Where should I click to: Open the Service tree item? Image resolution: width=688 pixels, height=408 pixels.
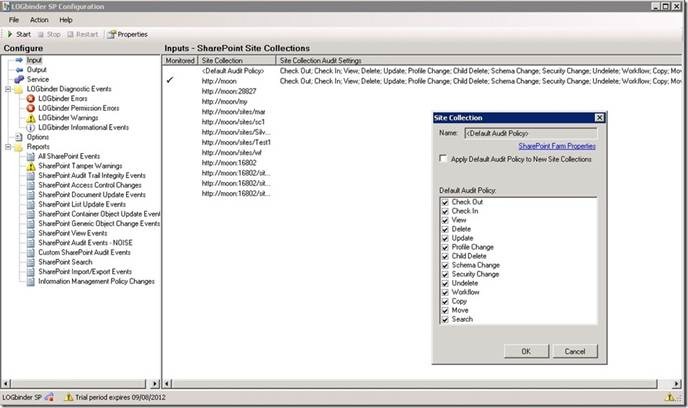37,79
